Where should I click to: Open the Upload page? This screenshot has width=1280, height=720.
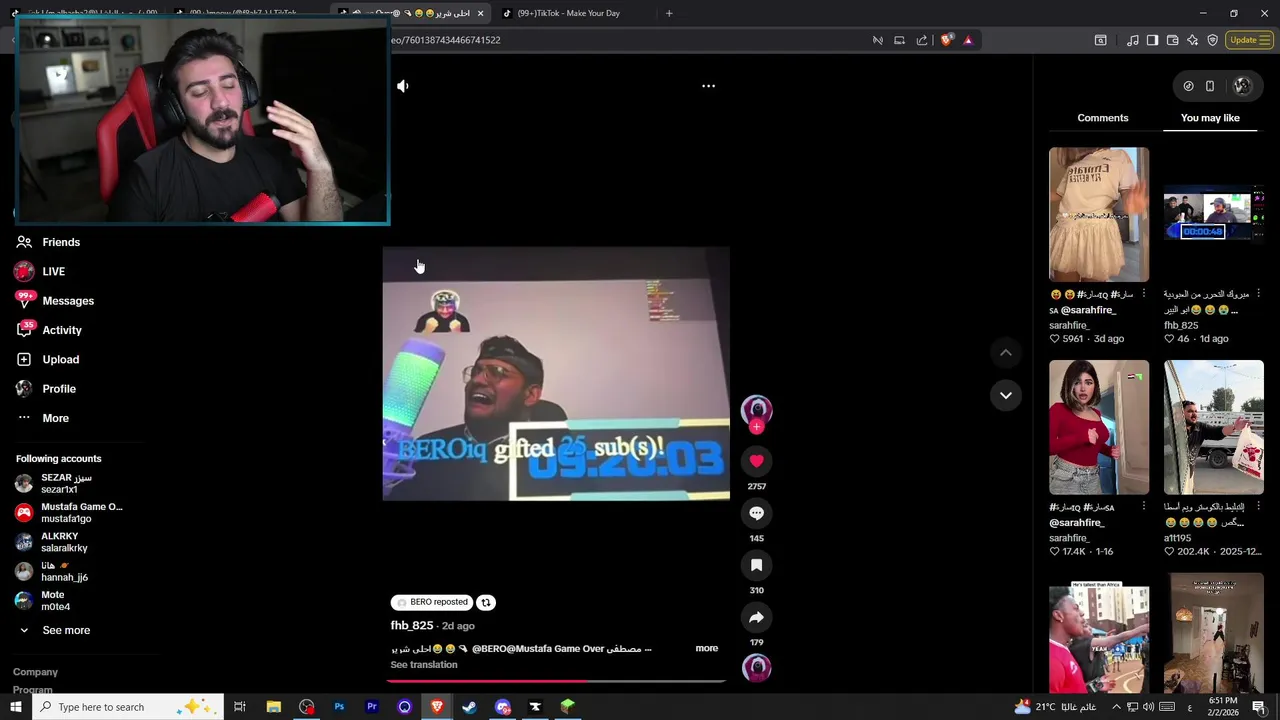[60, 359]
